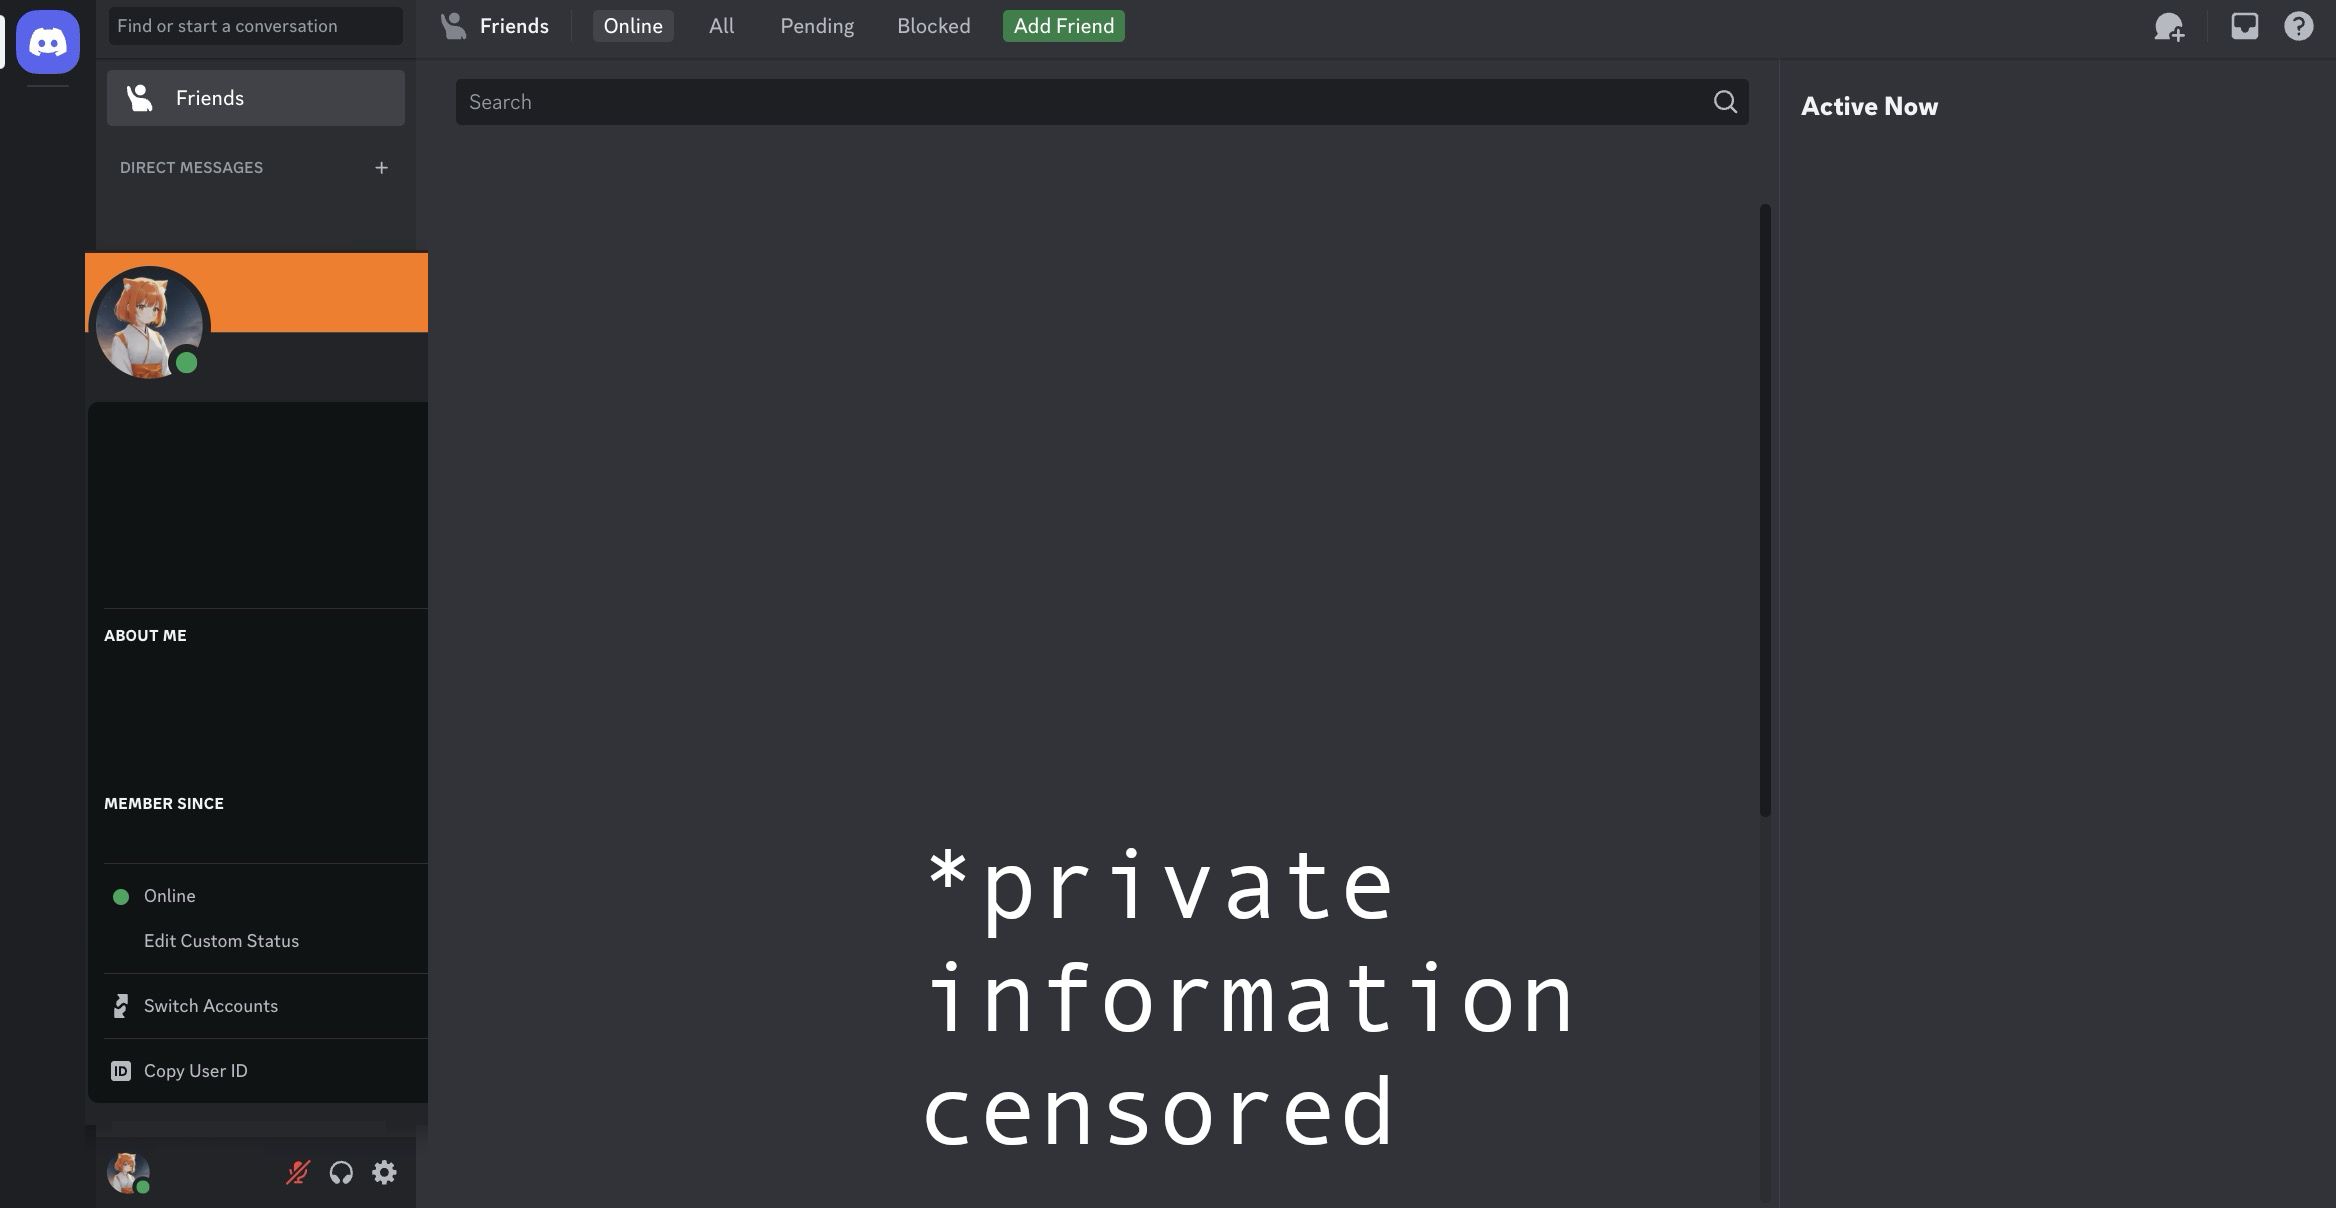Select the Pending tab in friends panel
Image resolution: width=2336 pixels, height=1208 pixels.
(818, 23)
